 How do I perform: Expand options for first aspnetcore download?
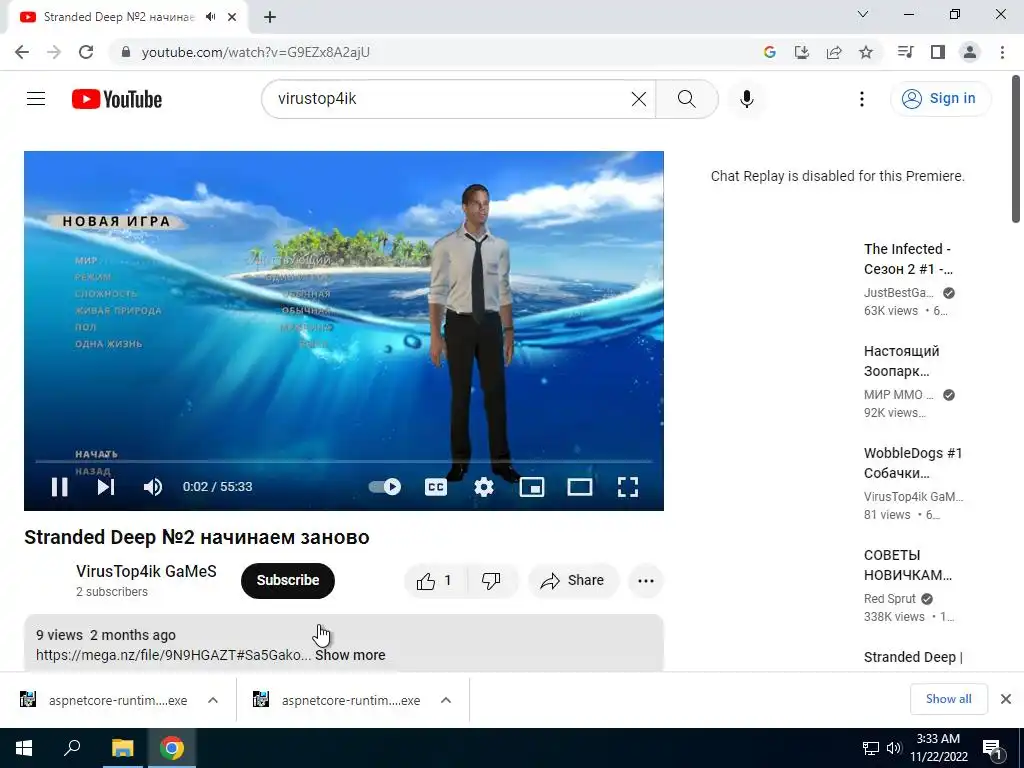[x=213, y=700]
